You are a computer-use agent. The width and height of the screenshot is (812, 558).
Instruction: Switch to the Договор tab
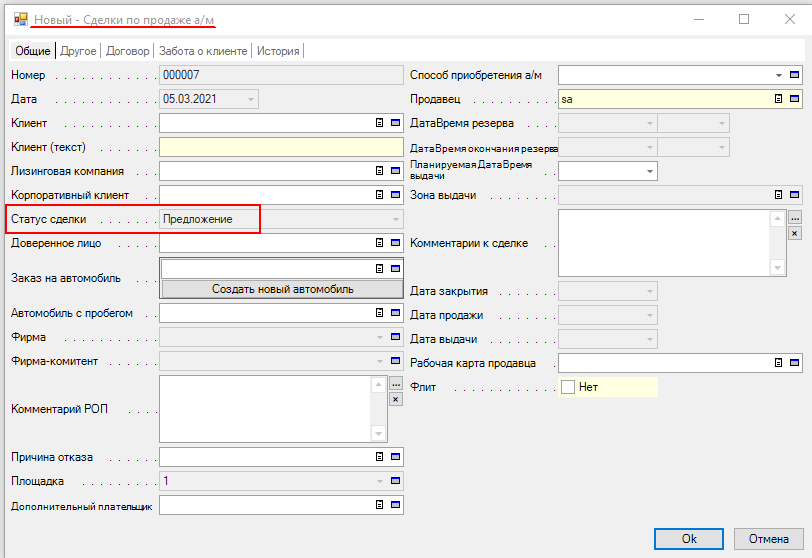coord(127,50)
